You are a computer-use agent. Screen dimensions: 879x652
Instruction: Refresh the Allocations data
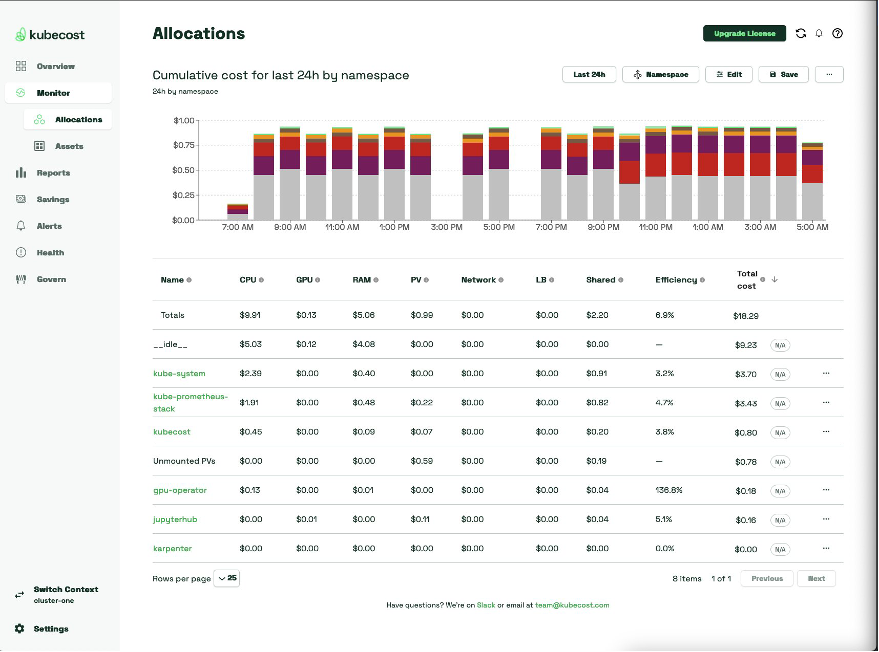[800, 33]
